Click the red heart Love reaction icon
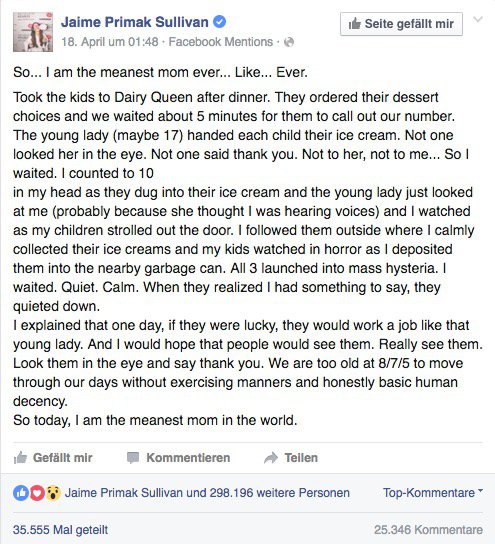495x544 pixels. (37, 493)
